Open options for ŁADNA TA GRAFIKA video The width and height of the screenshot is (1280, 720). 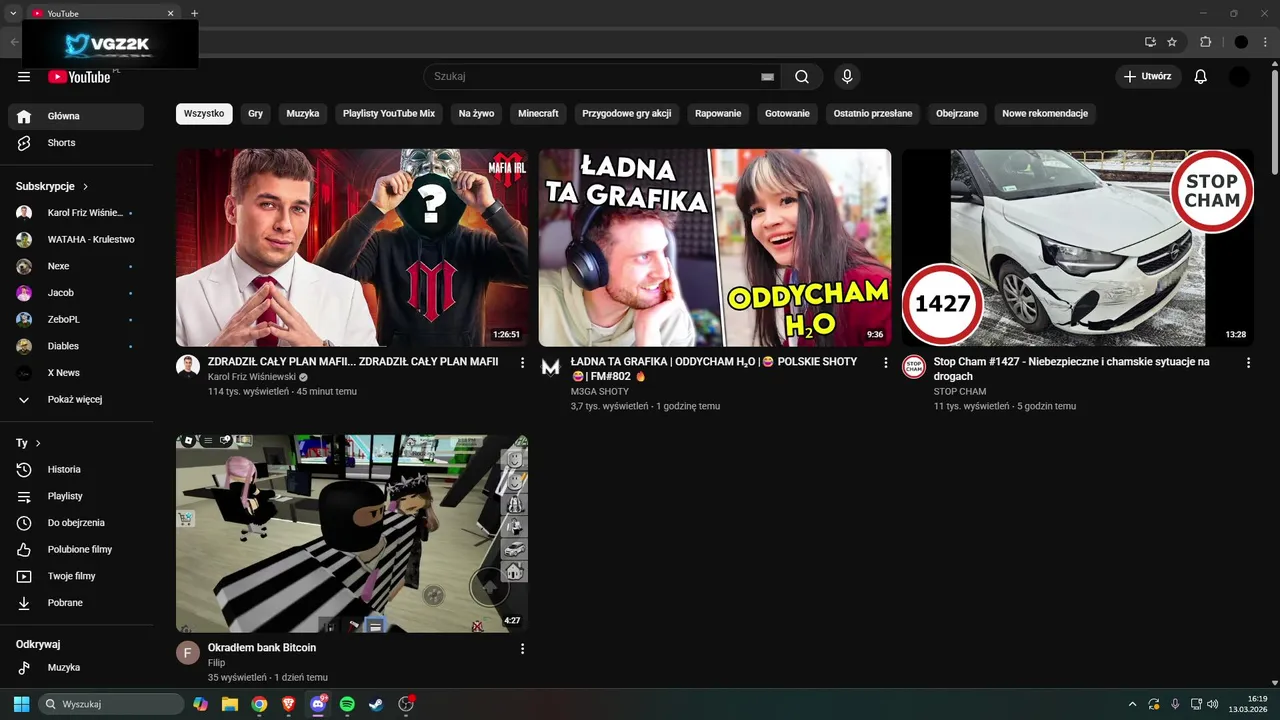coord(885,363)
